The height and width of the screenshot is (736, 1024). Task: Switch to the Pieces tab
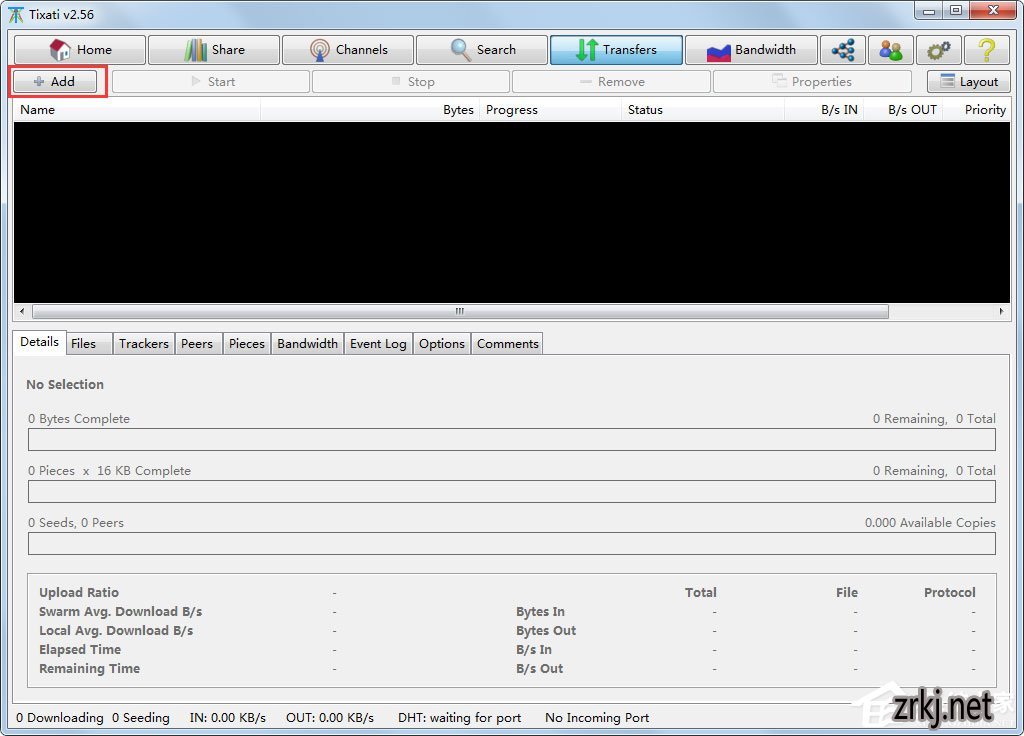(x=247, y=344)
